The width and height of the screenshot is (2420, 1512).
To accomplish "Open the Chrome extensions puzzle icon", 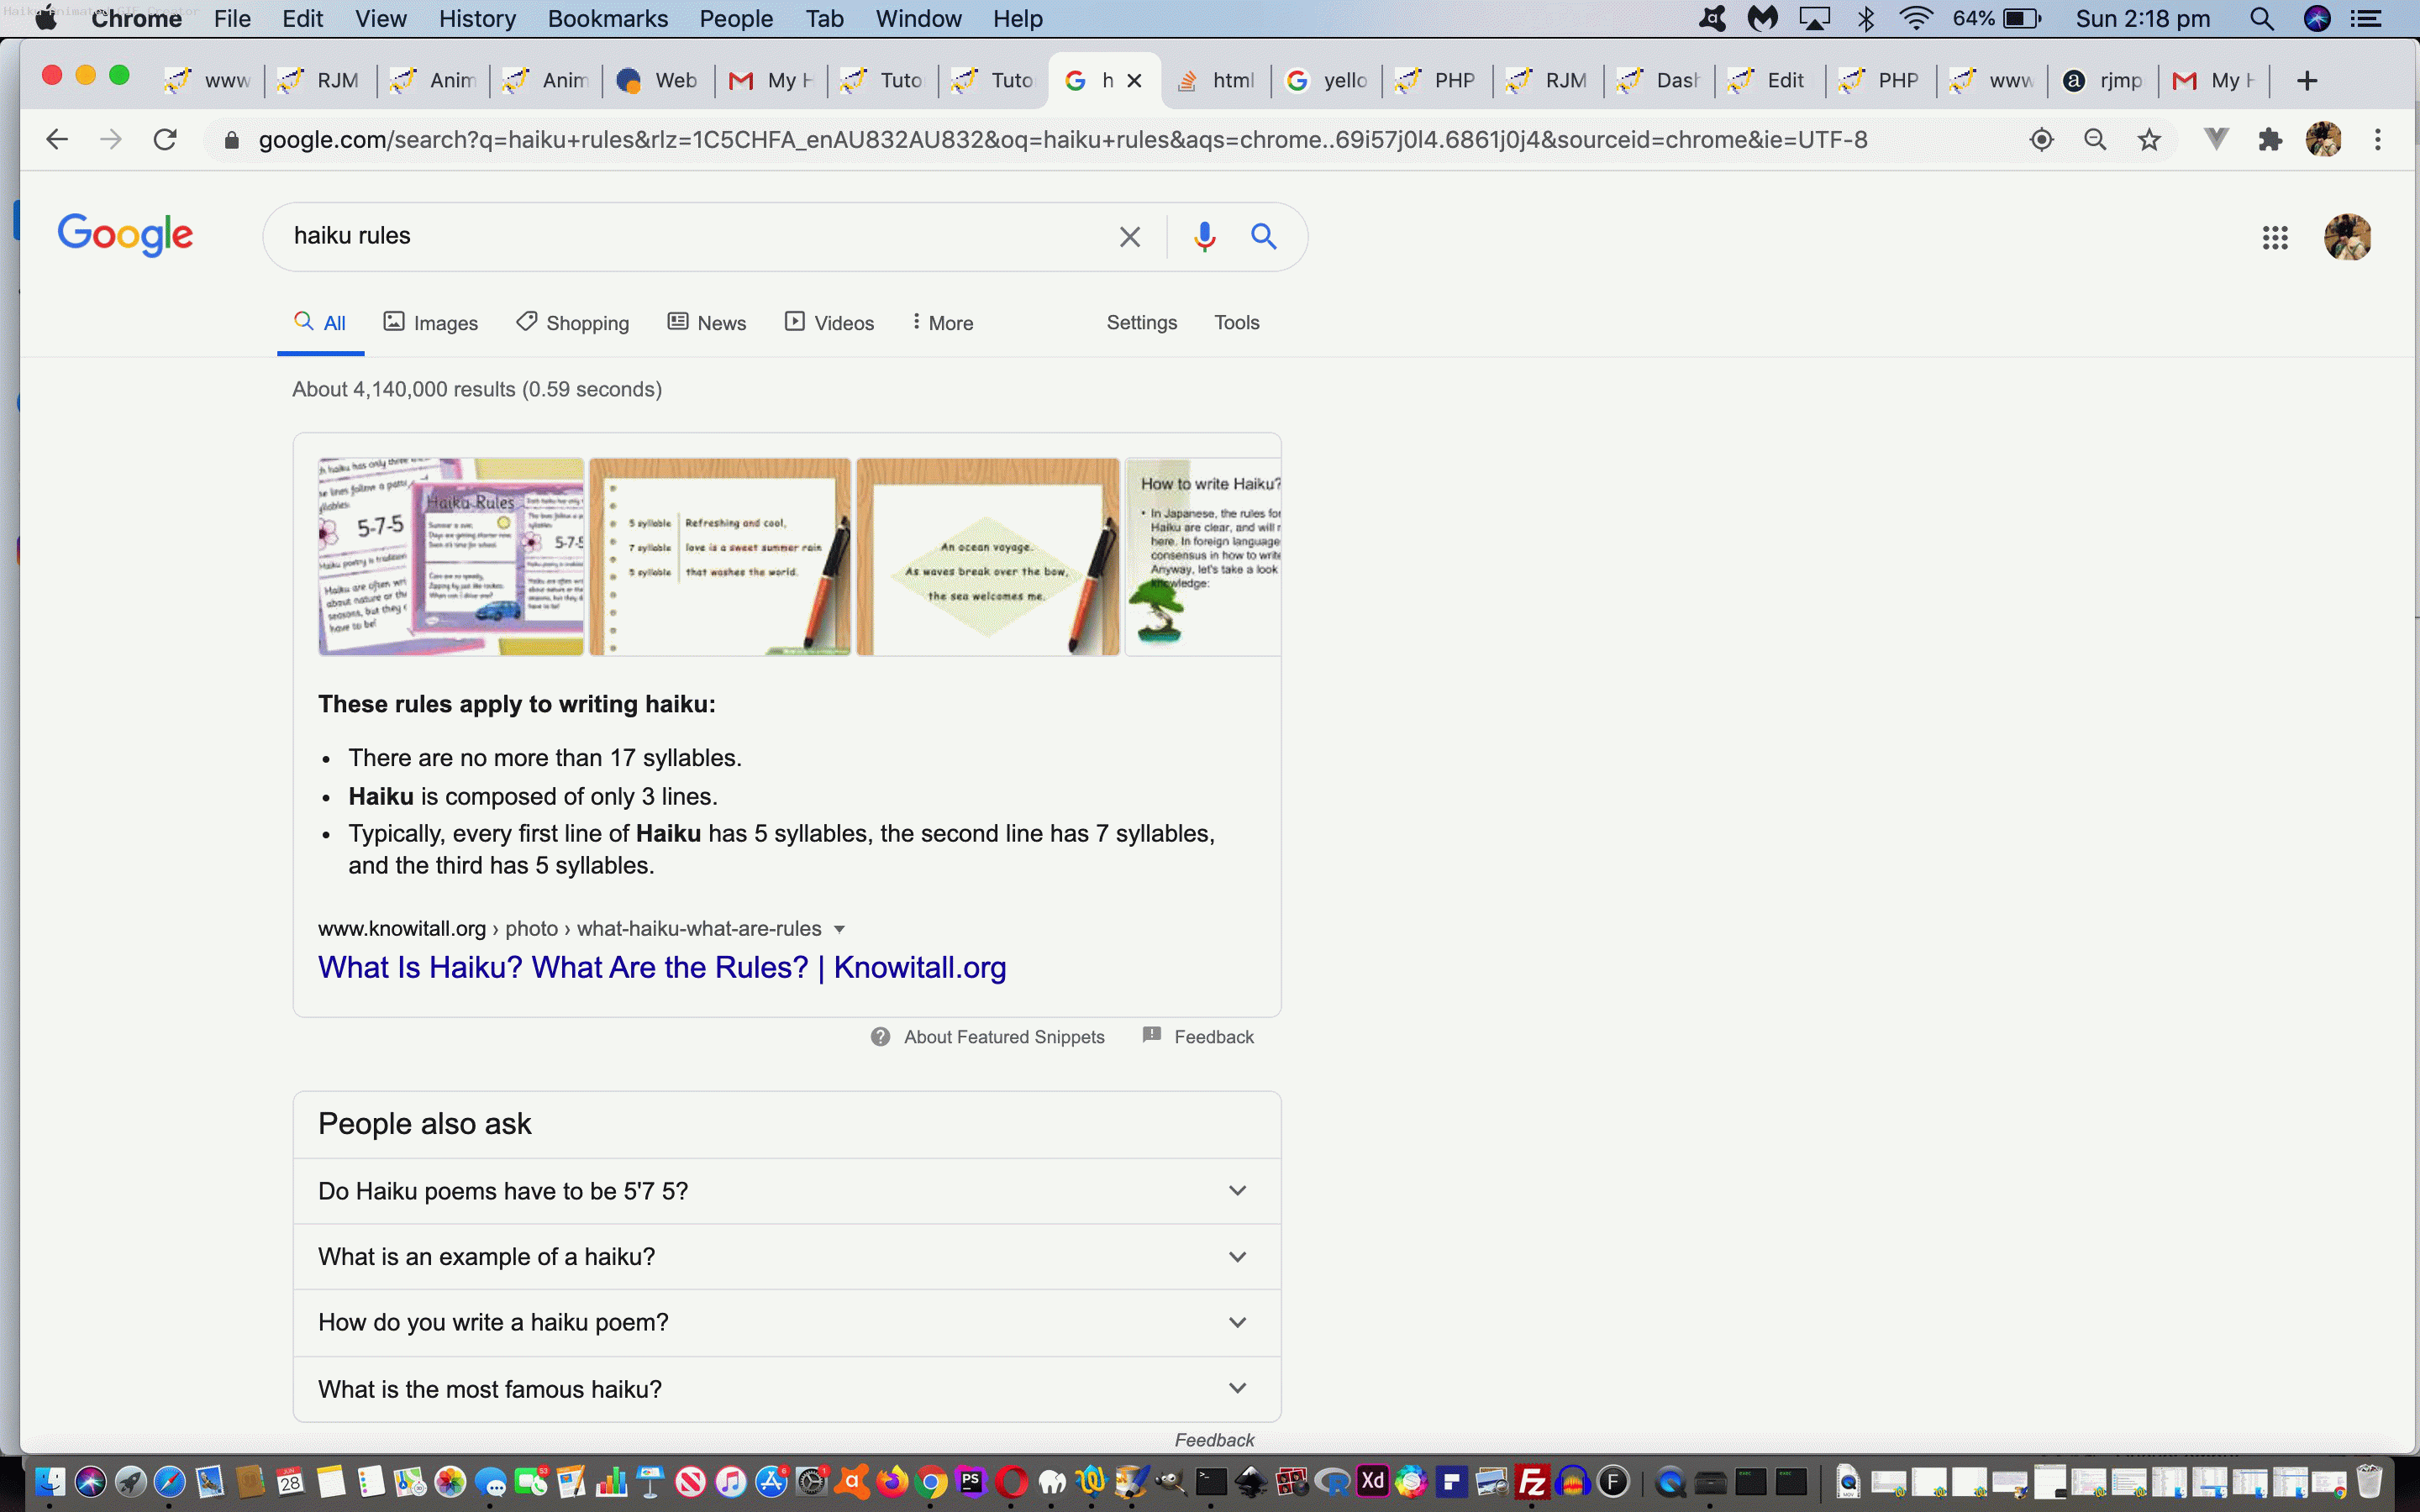I will [x=2270, y=140].
